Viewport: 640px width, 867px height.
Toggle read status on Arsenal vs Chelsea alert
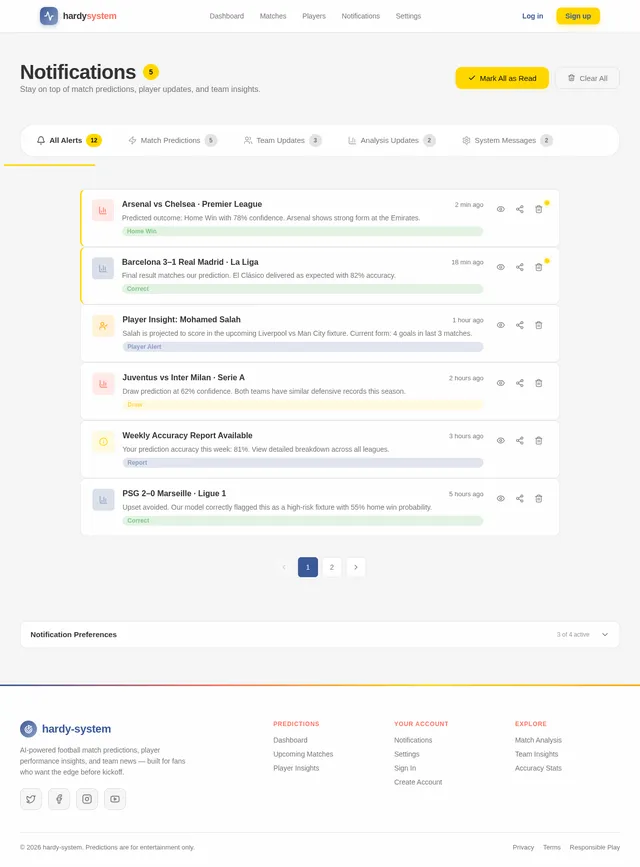(x=501, y=209)
